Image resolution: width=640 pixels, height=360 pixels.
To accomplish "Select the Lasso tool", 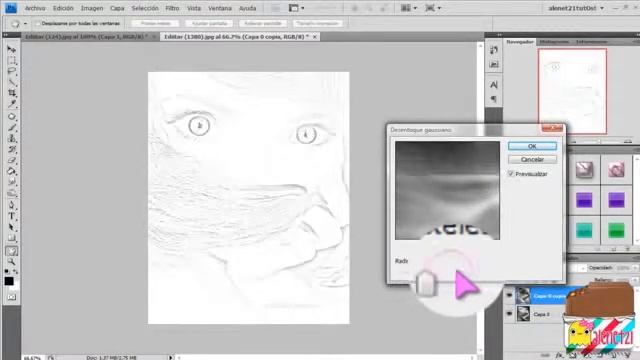I will (11, 71).
